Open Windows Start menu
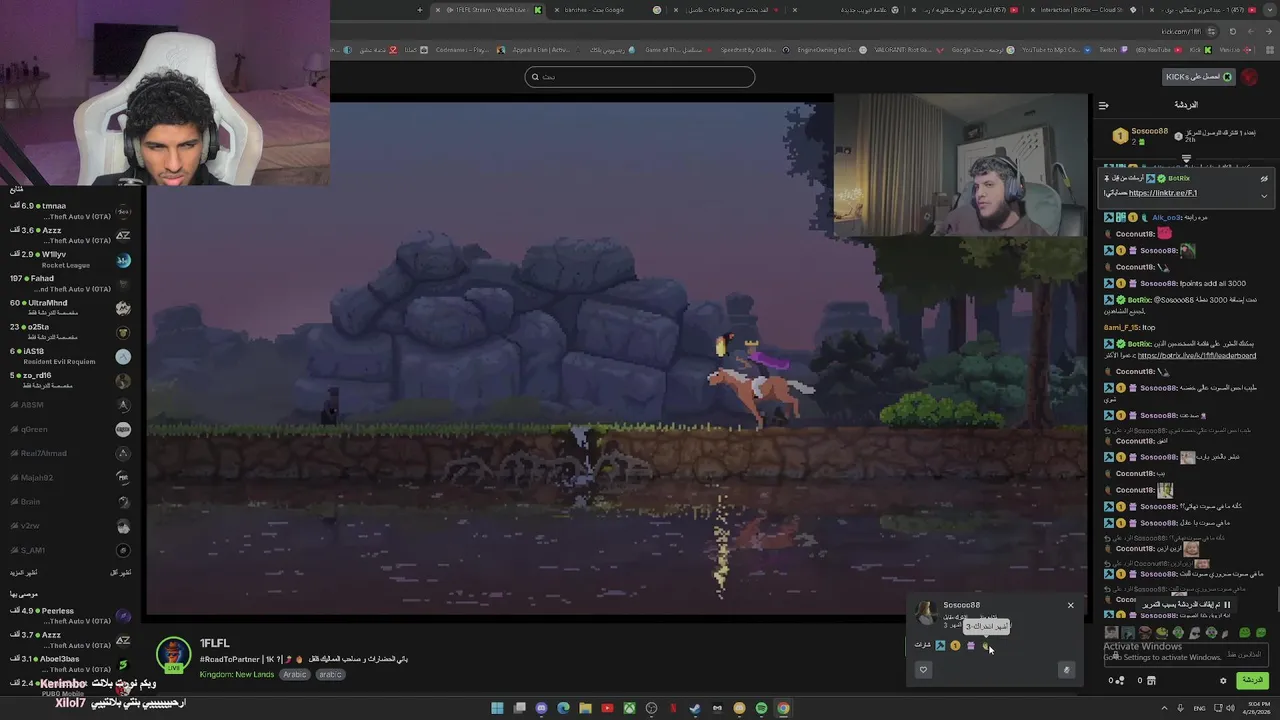The height and width of the screenshot is (720, 1280). 497,708
